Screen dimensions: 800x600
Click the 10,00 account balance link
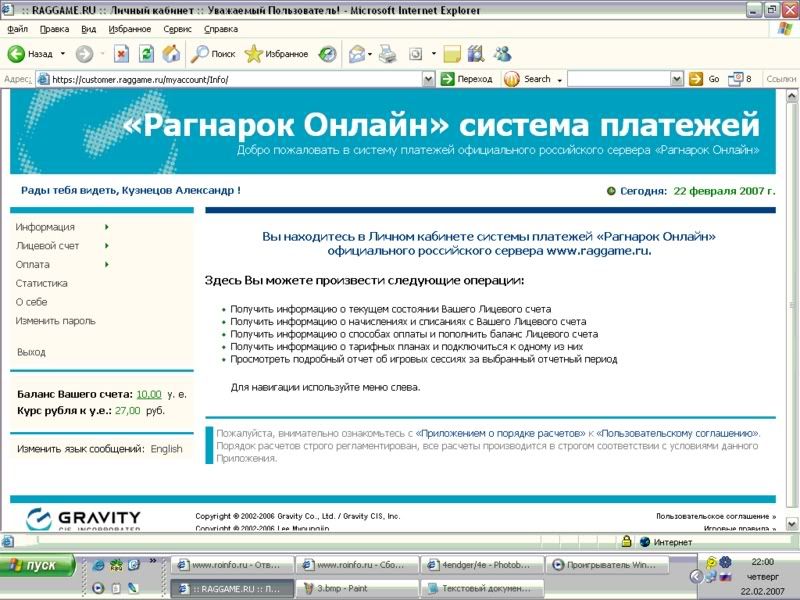[149, 394]
